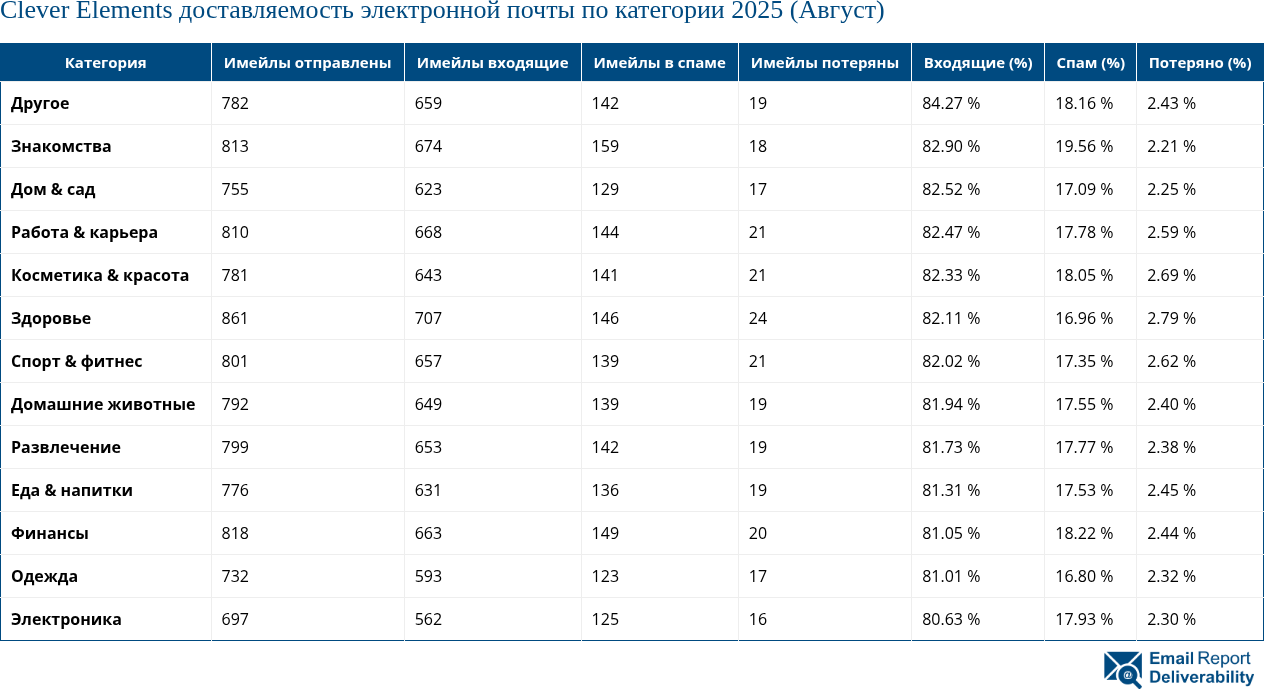Click the Имейлы в спаме header
Image resolution: width=1264 pixels, height=689 pixels.
659,63
